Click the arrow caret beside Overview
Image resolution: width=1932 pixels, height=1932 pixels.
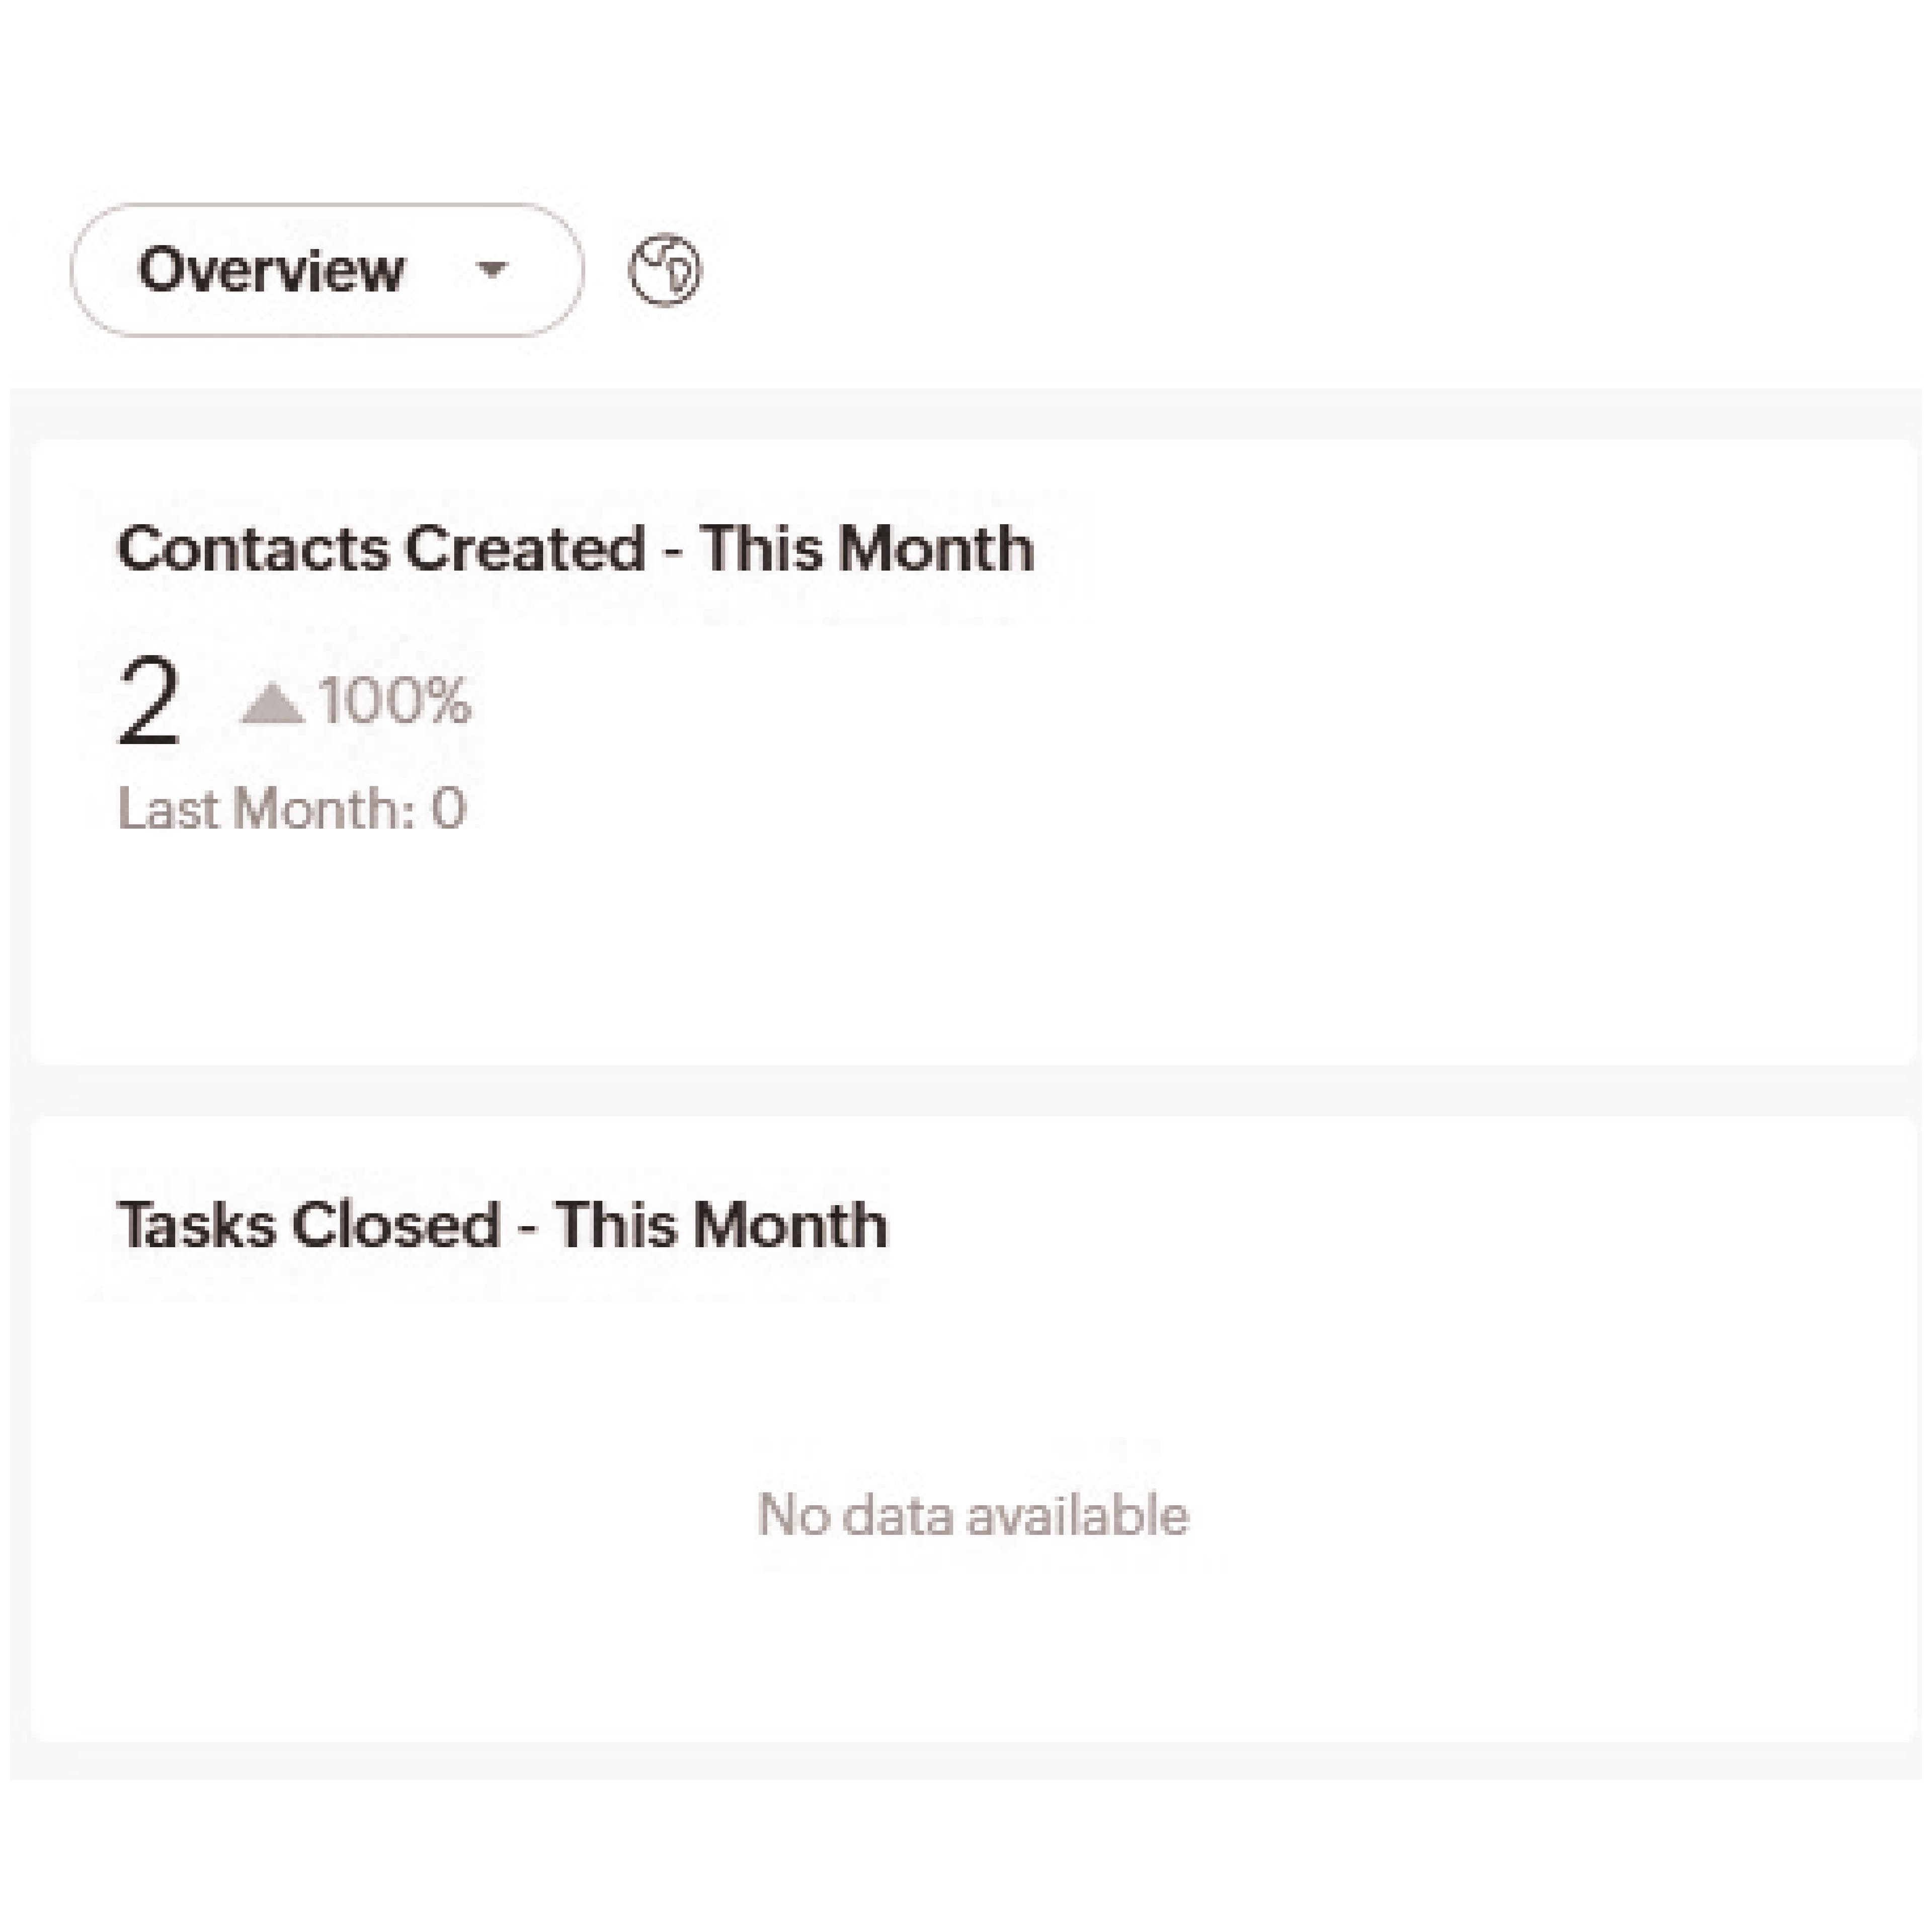point(491,269)
